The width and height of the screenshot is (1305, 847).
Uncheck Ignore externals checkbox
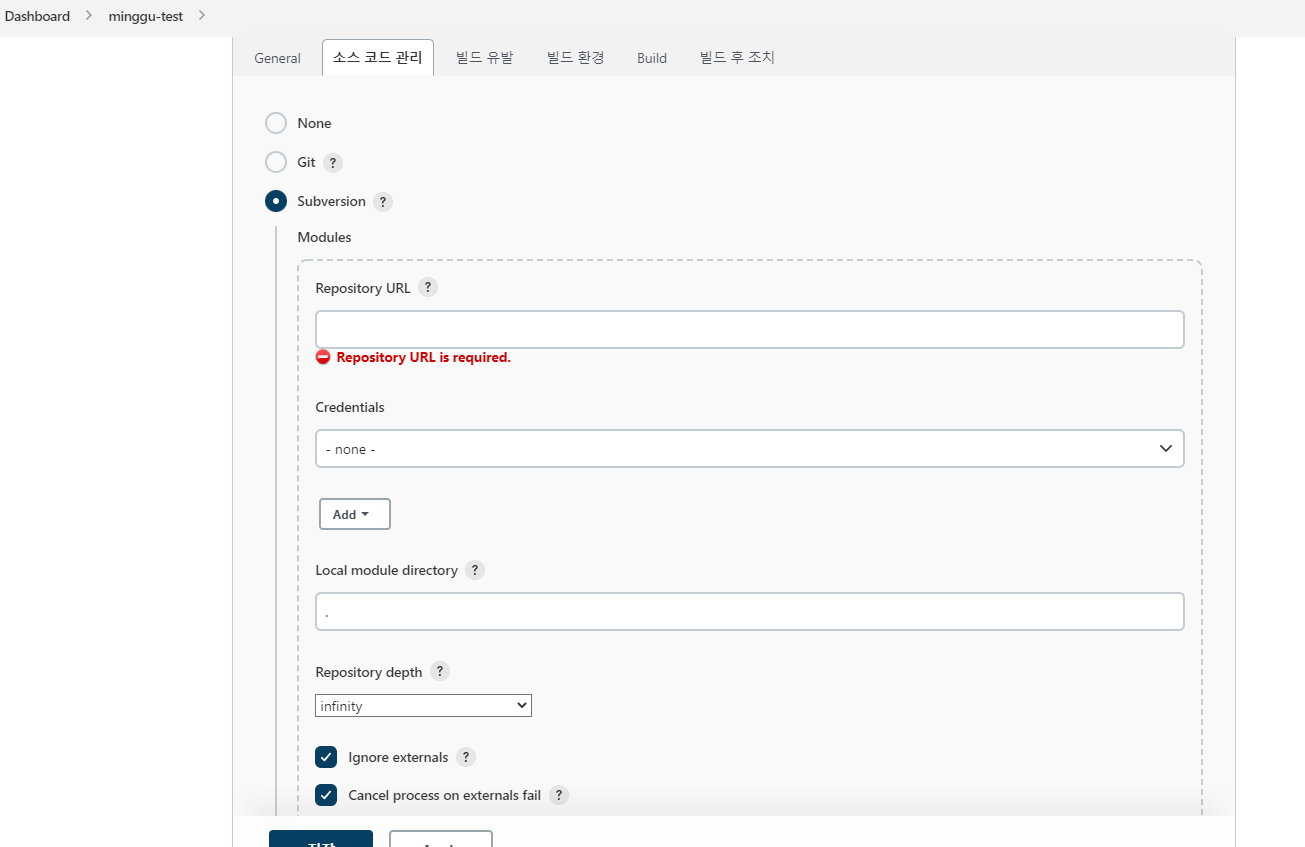point(326,757)
